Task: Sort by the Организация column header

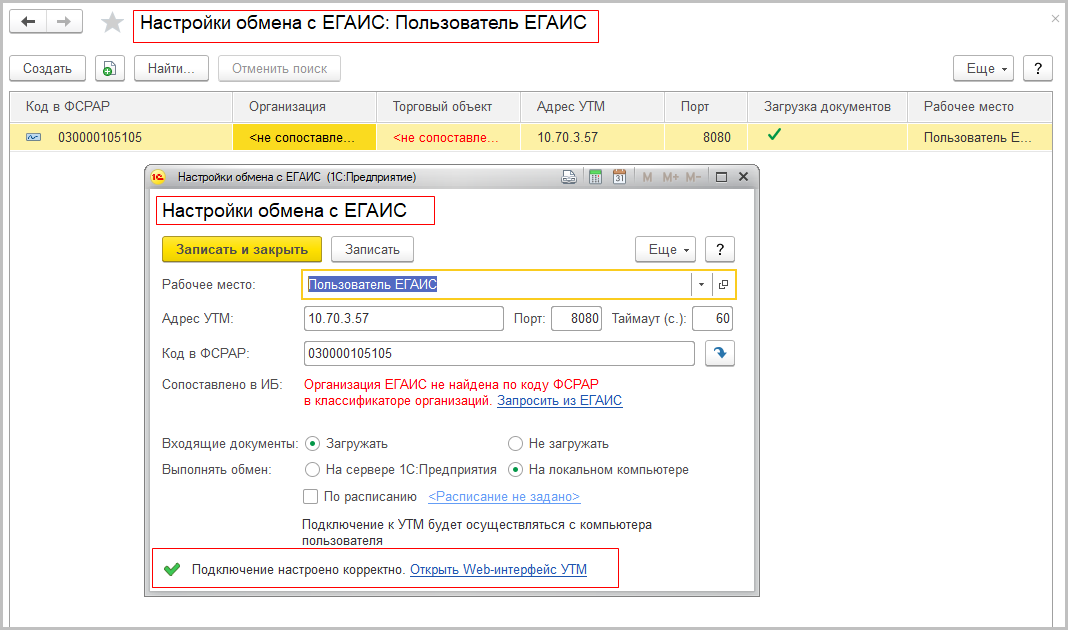Action: tap(304, 107)
